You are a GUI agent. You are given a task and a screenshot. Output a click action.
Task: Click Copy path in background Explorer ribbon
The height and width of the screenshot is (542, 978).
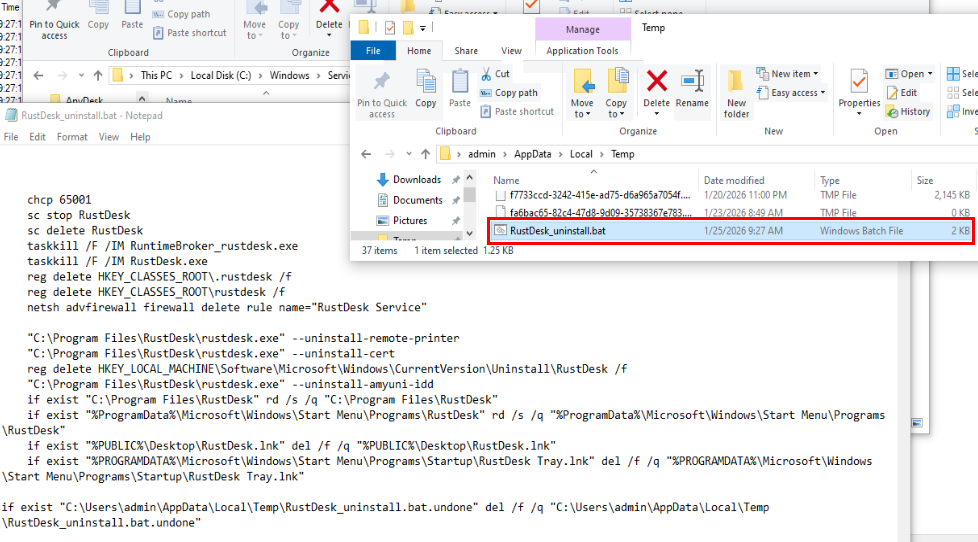click(182, 14)
